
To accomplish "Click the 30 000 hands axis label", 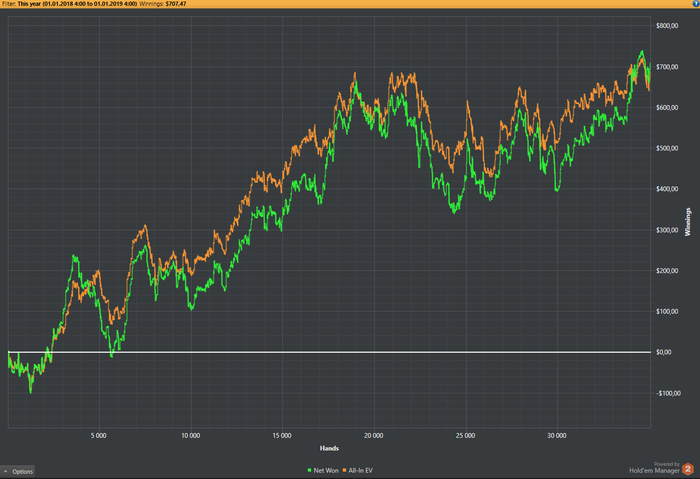I will [557, 436].
